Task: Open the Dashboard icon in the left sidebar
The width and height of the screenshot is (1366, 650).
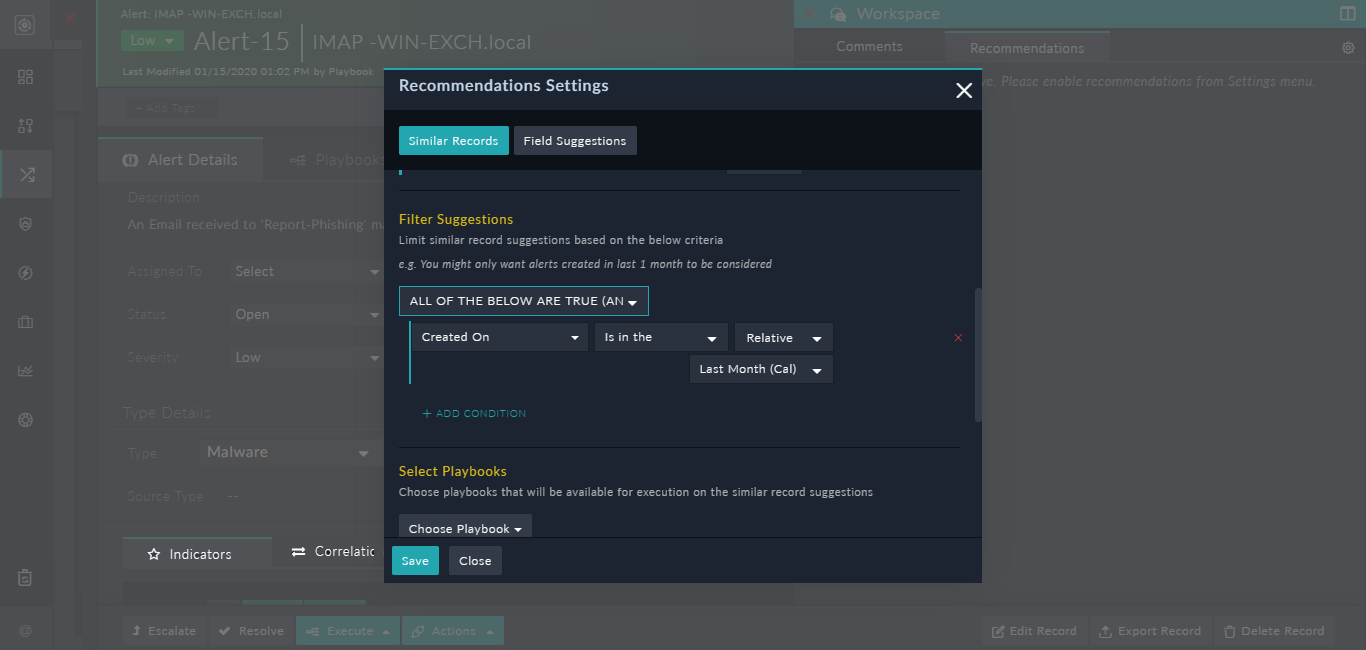Action: [x=26, y=76]
